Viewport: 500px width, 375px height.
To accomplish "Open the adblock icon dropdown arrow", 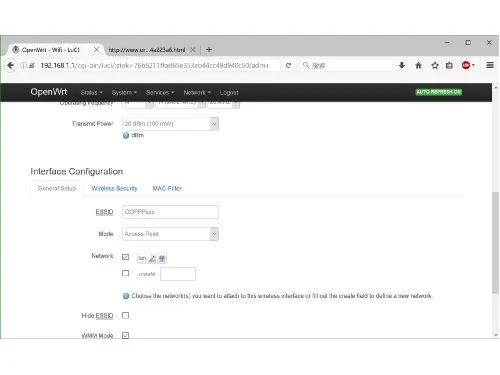I will click(x=473, y=65).
